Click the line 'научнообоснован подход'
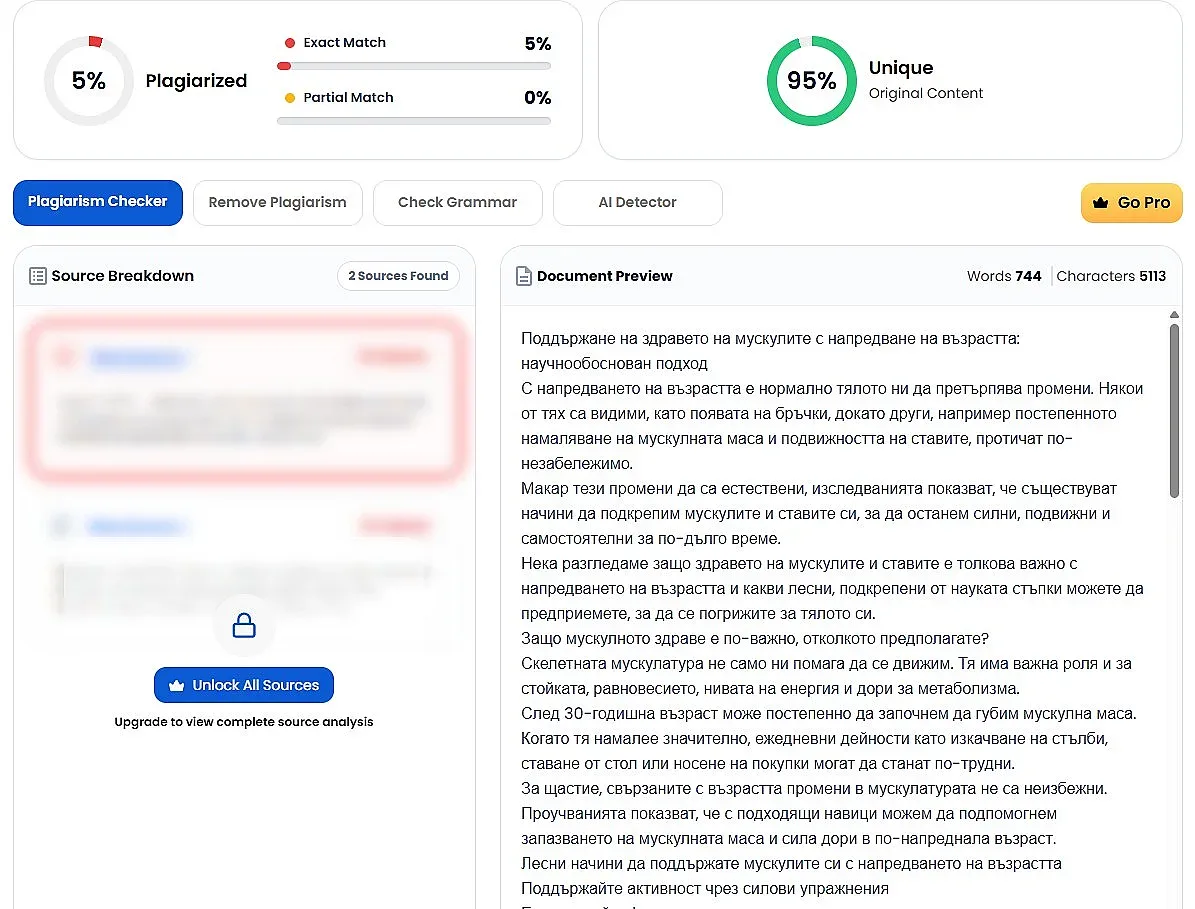Image resolution: width=1195 pixels, height=909 pixels. tap(614, 363)
